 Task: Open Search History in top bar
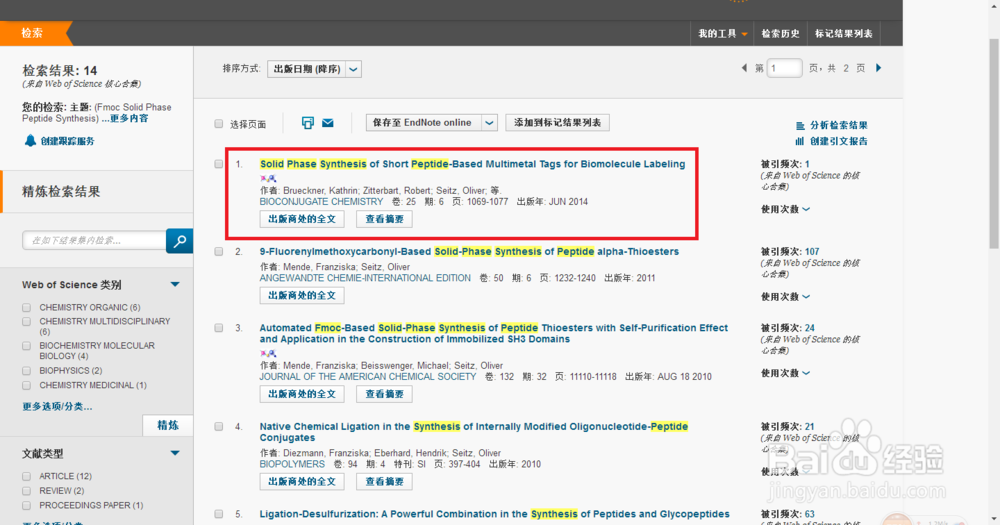pos(781,34)
